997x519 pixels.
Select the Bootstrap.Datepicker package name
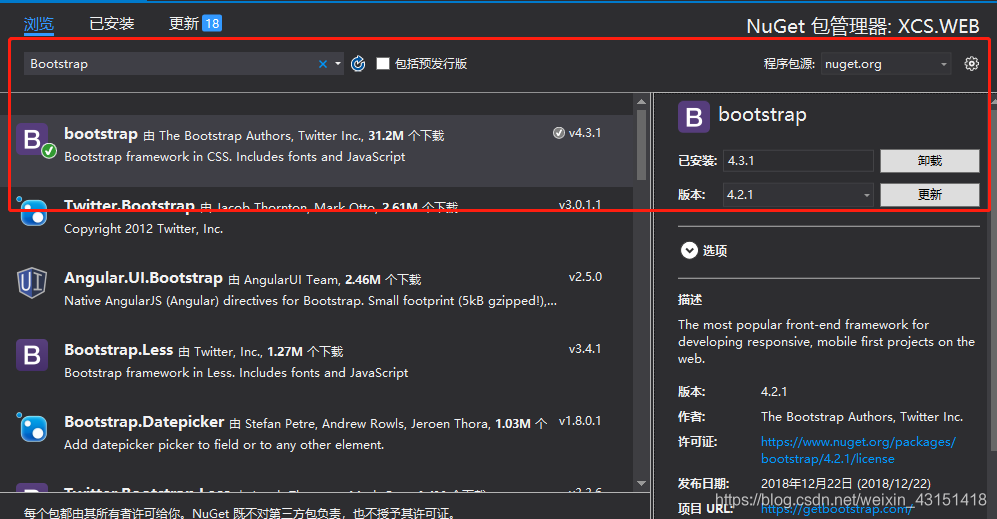click(x=144, y=422)
